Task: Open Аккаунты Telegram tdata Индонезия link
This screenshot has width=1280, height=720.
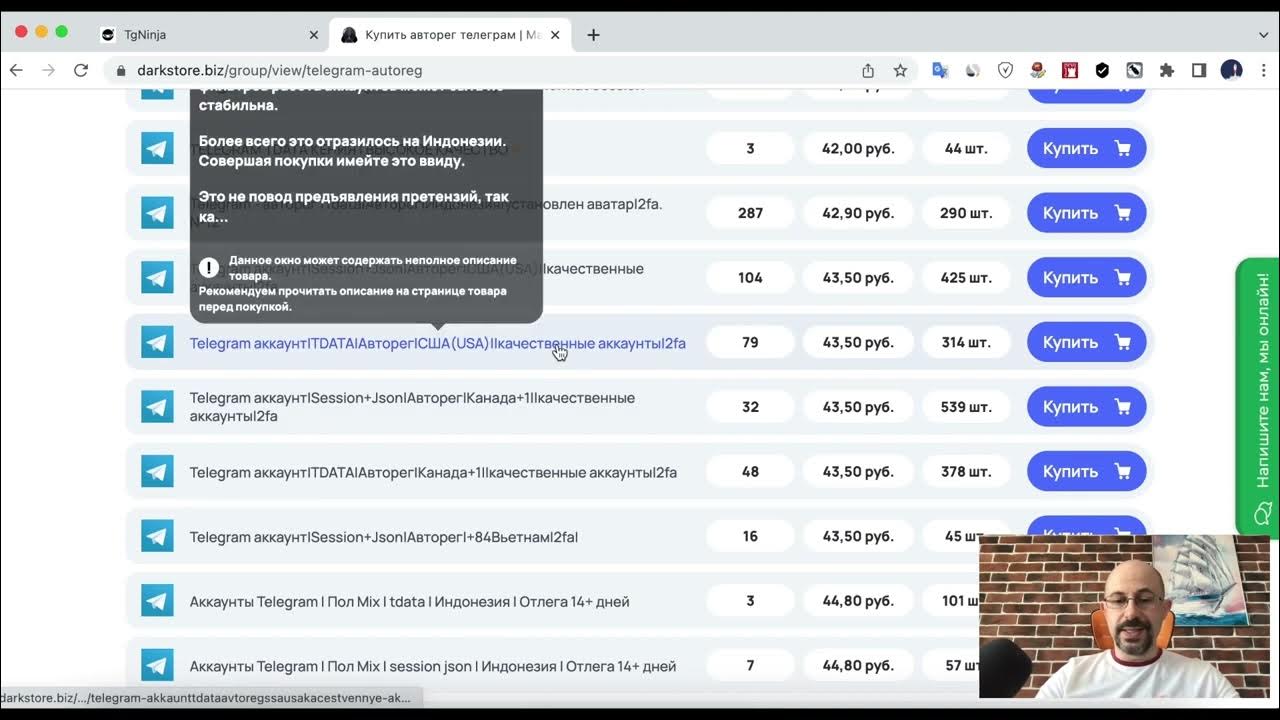Action: pos(409,602)
